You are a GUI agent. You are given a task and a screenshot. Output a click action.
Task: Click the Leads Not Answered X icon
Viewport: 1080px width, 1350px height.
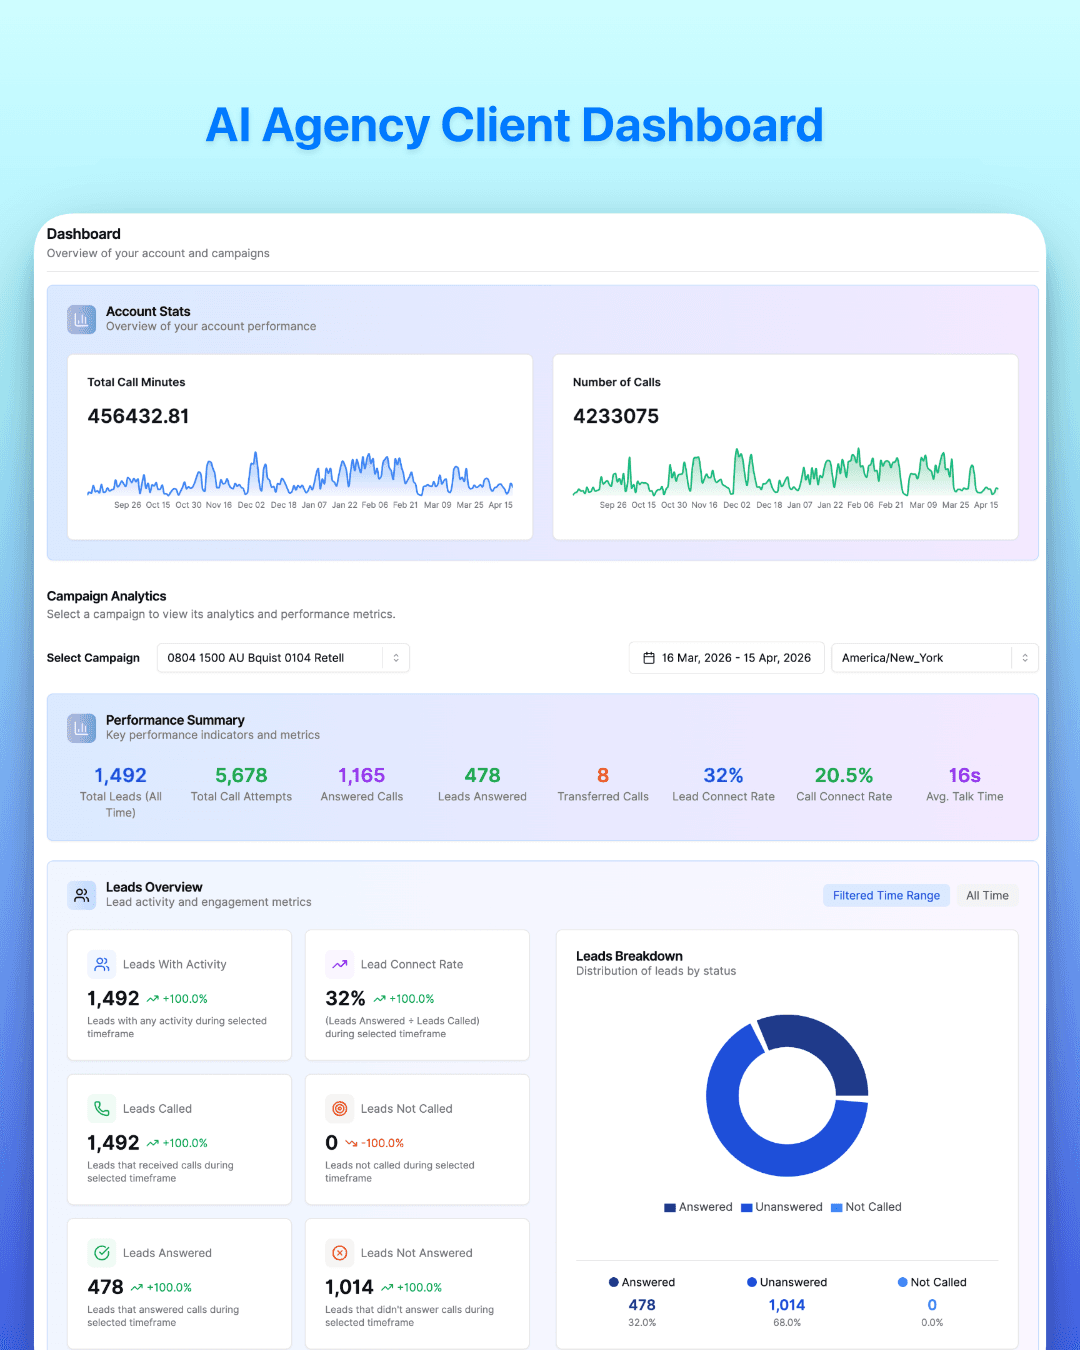pos(339,1252)
